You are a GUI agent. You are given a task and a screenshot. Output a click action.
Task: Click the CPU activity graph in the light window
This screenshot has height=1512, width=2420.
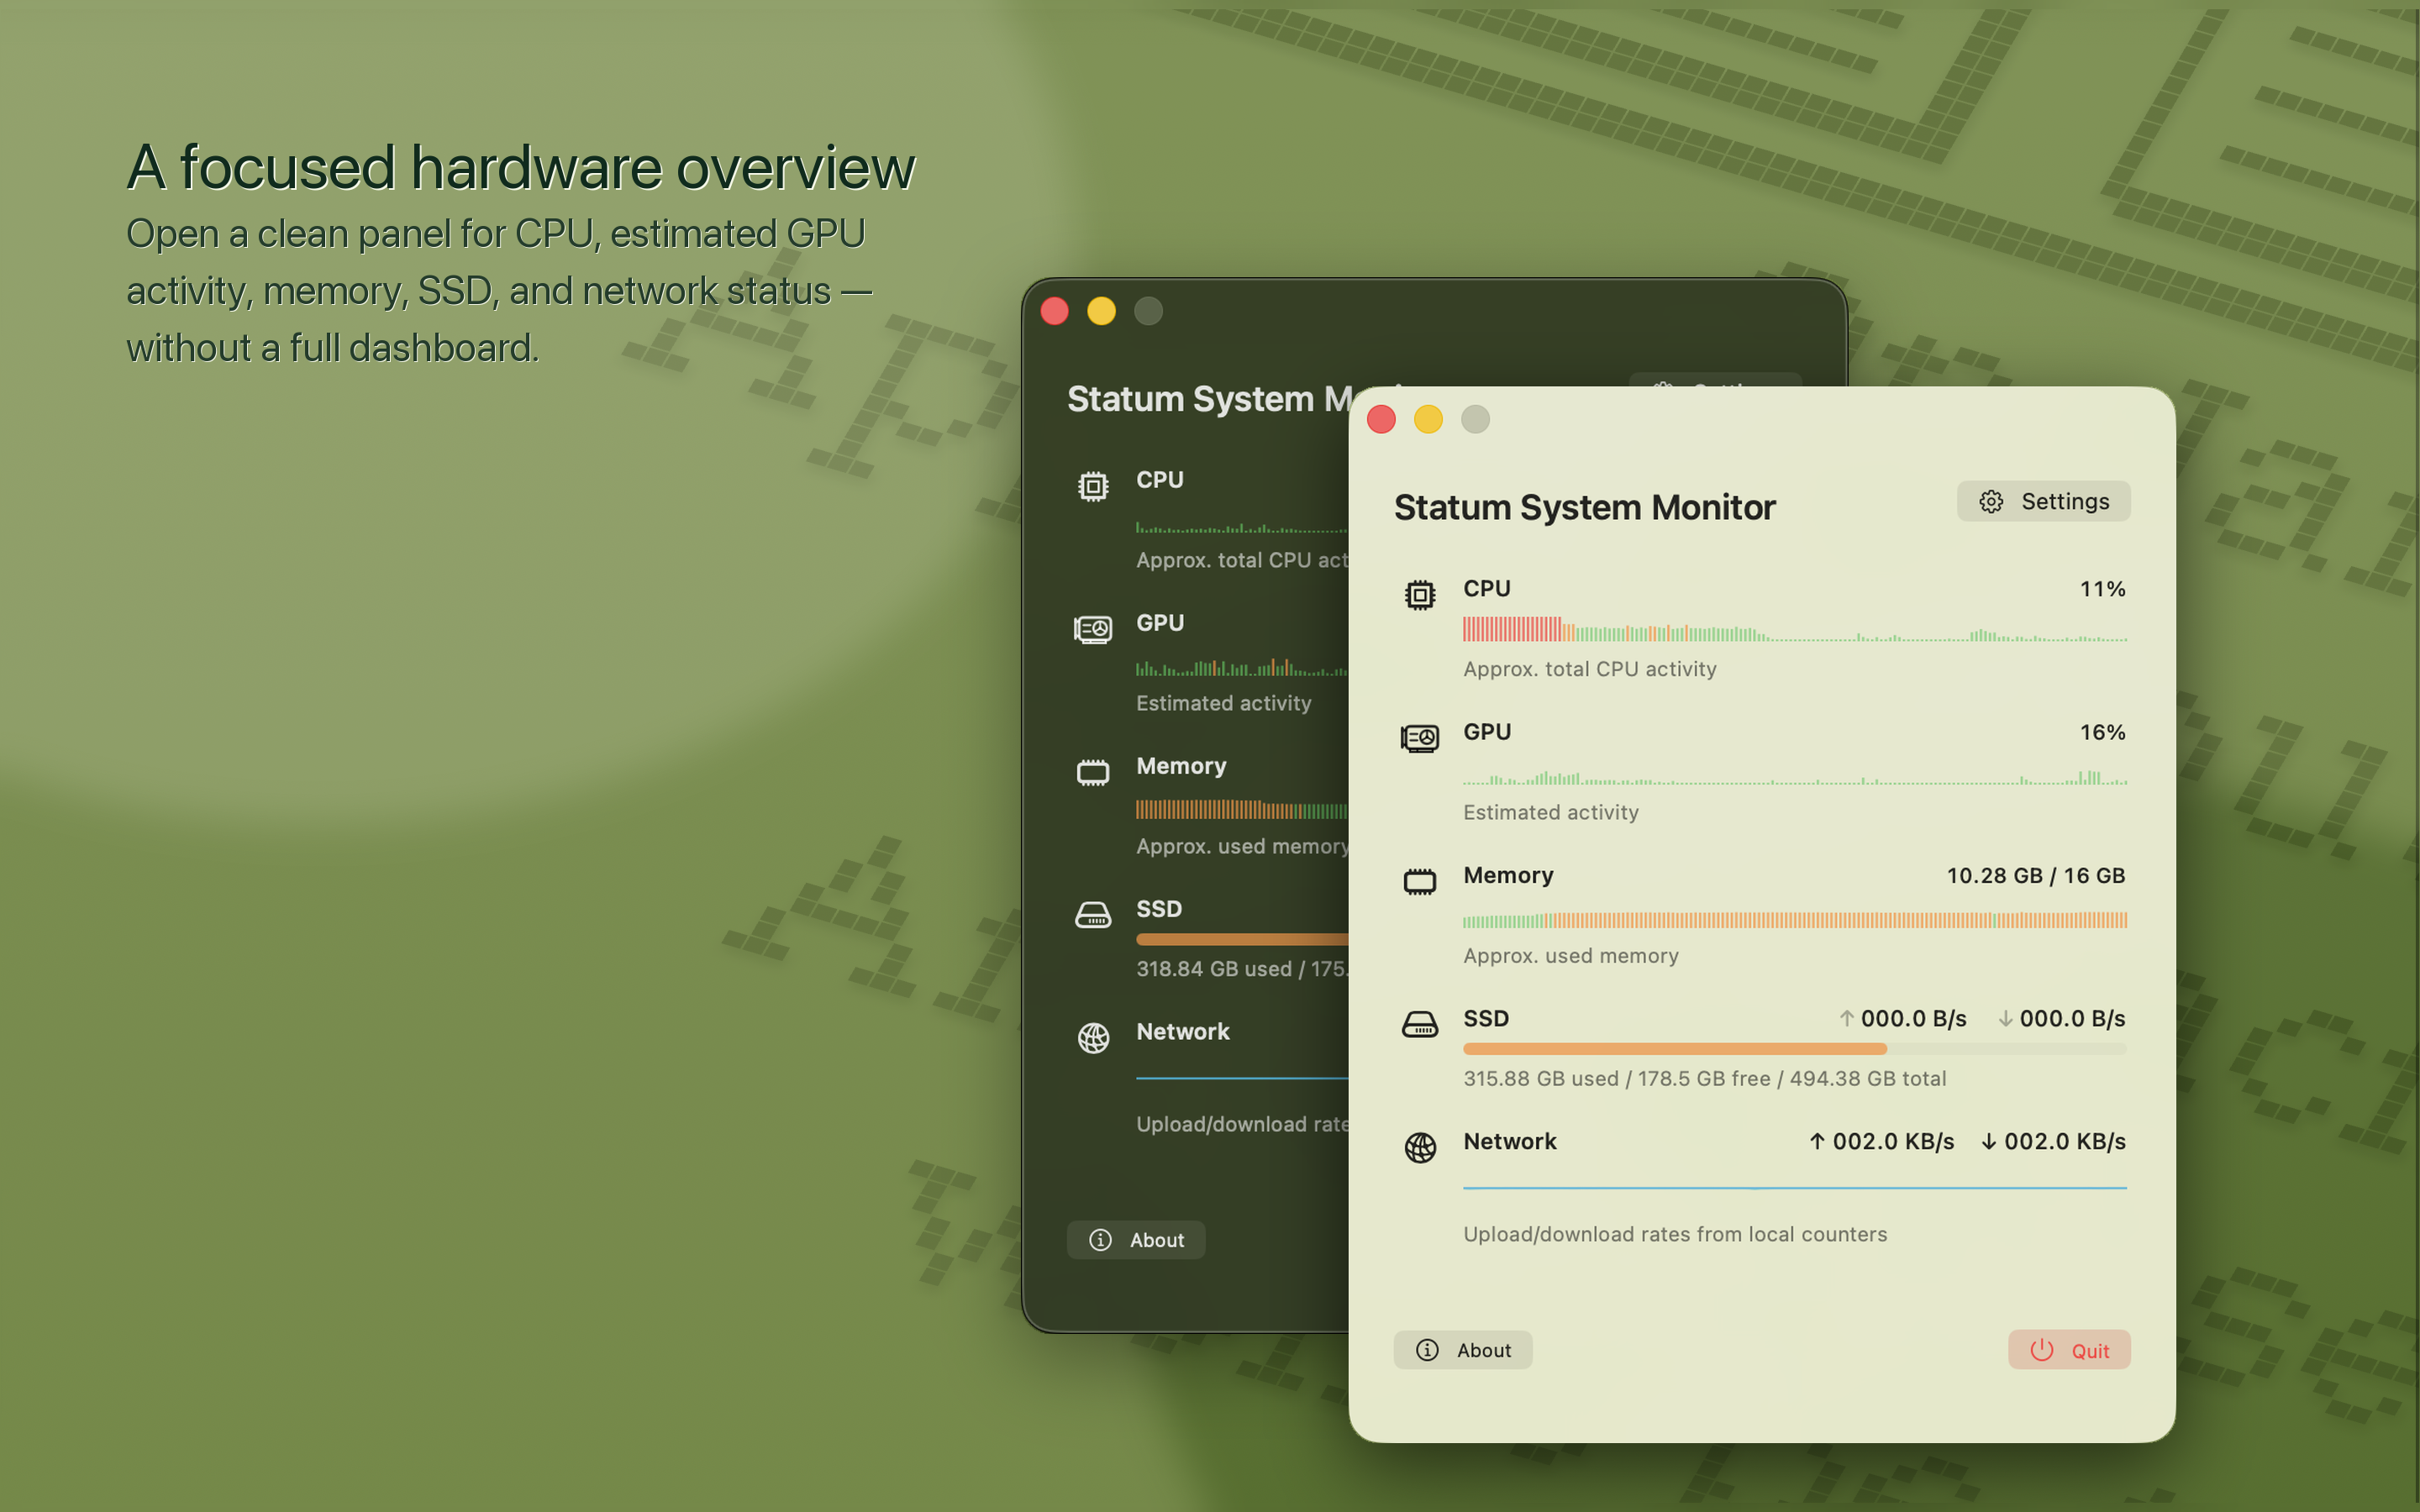point(1794,629)
